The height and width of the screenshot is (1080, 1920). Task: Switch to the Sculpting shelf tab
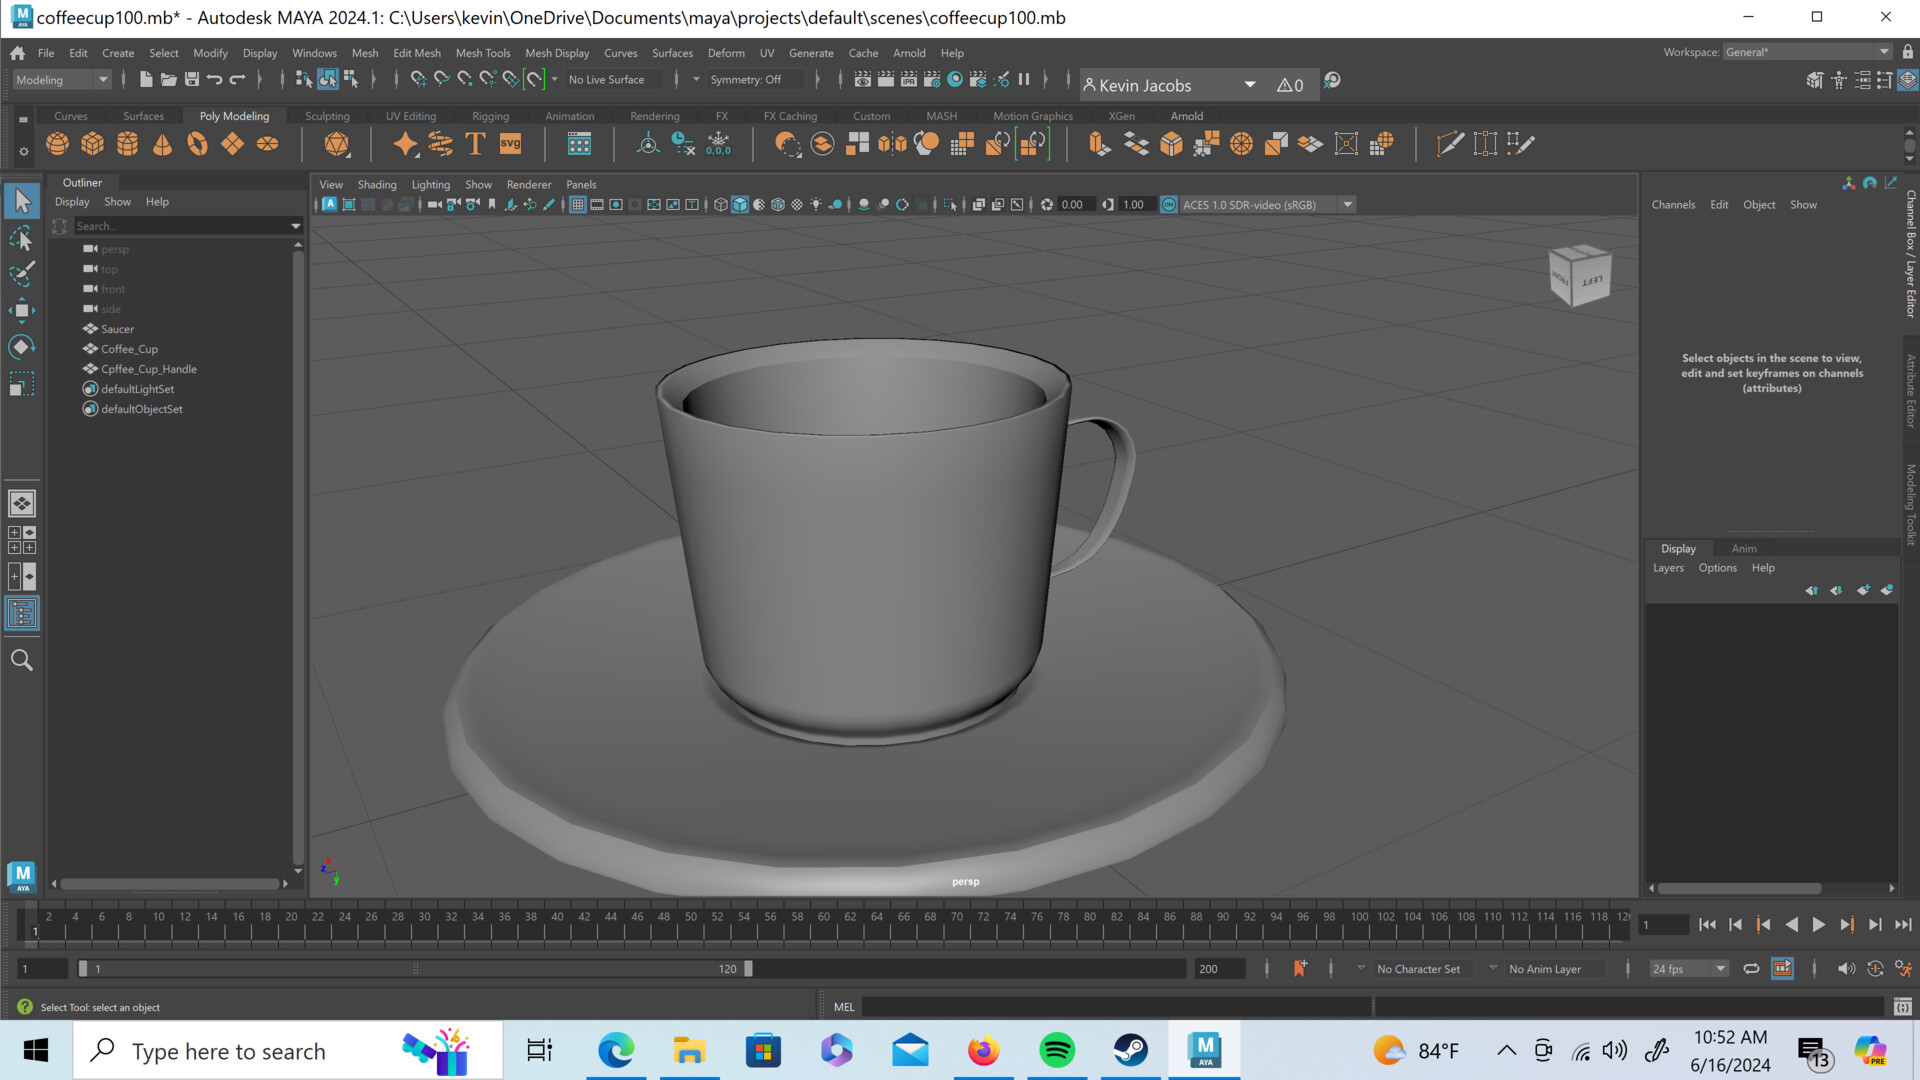327,115
